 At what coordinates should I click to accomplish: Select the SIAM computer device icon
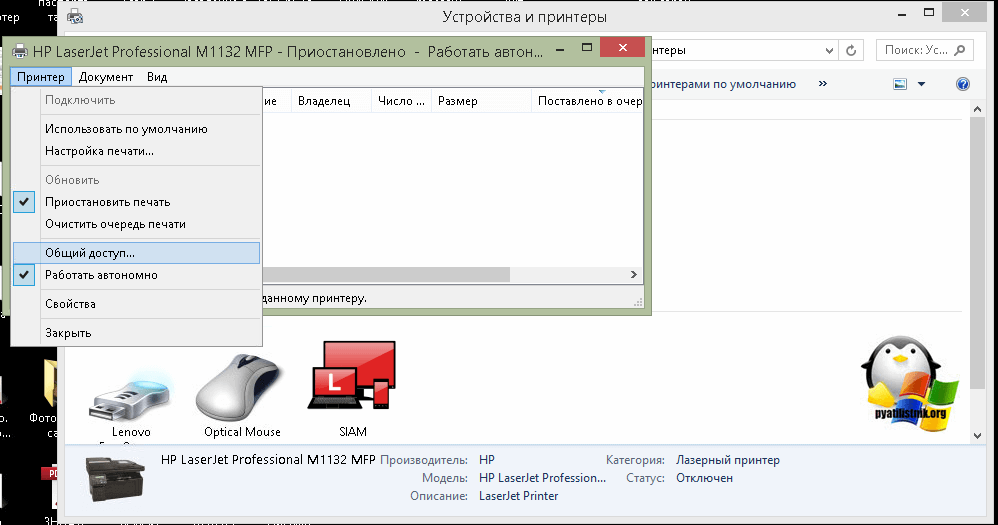[x=351, y=380]
